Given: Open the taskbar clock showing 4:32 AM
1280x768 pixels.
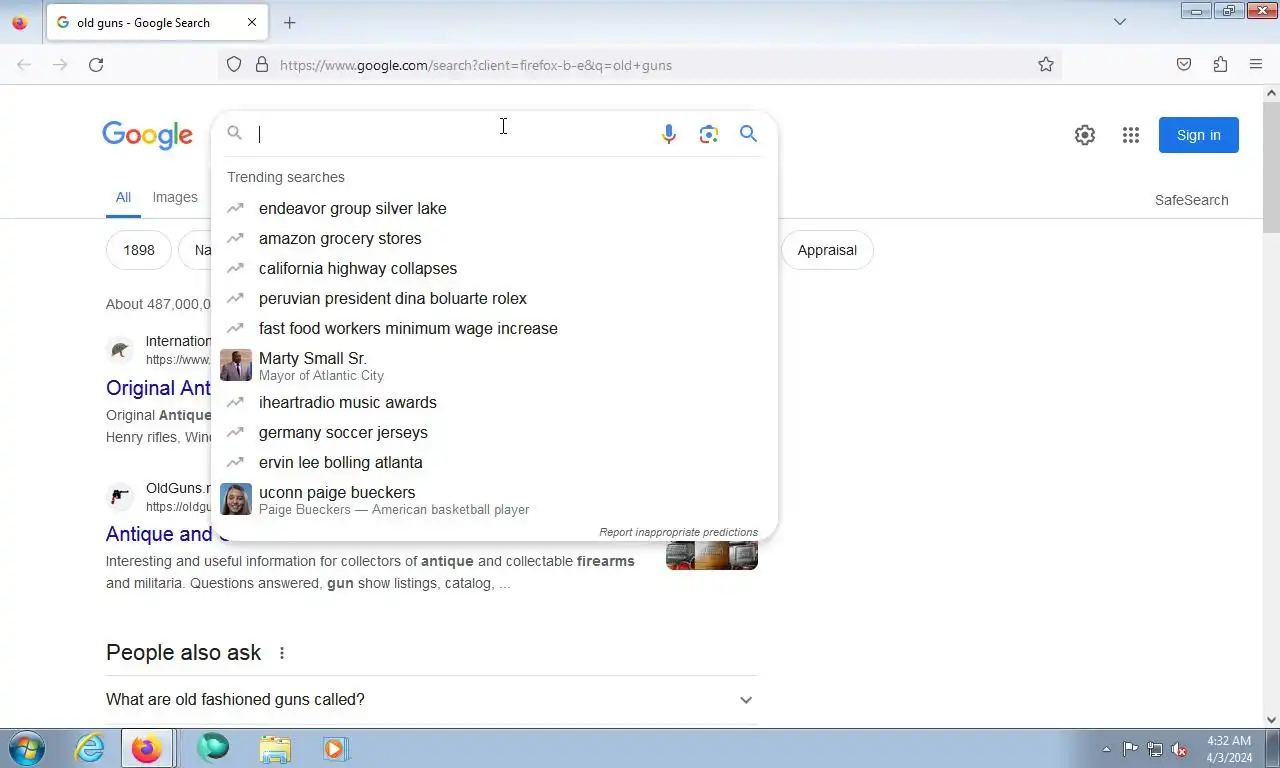Looking at the screenshot, I should (x=1229, y=749).
